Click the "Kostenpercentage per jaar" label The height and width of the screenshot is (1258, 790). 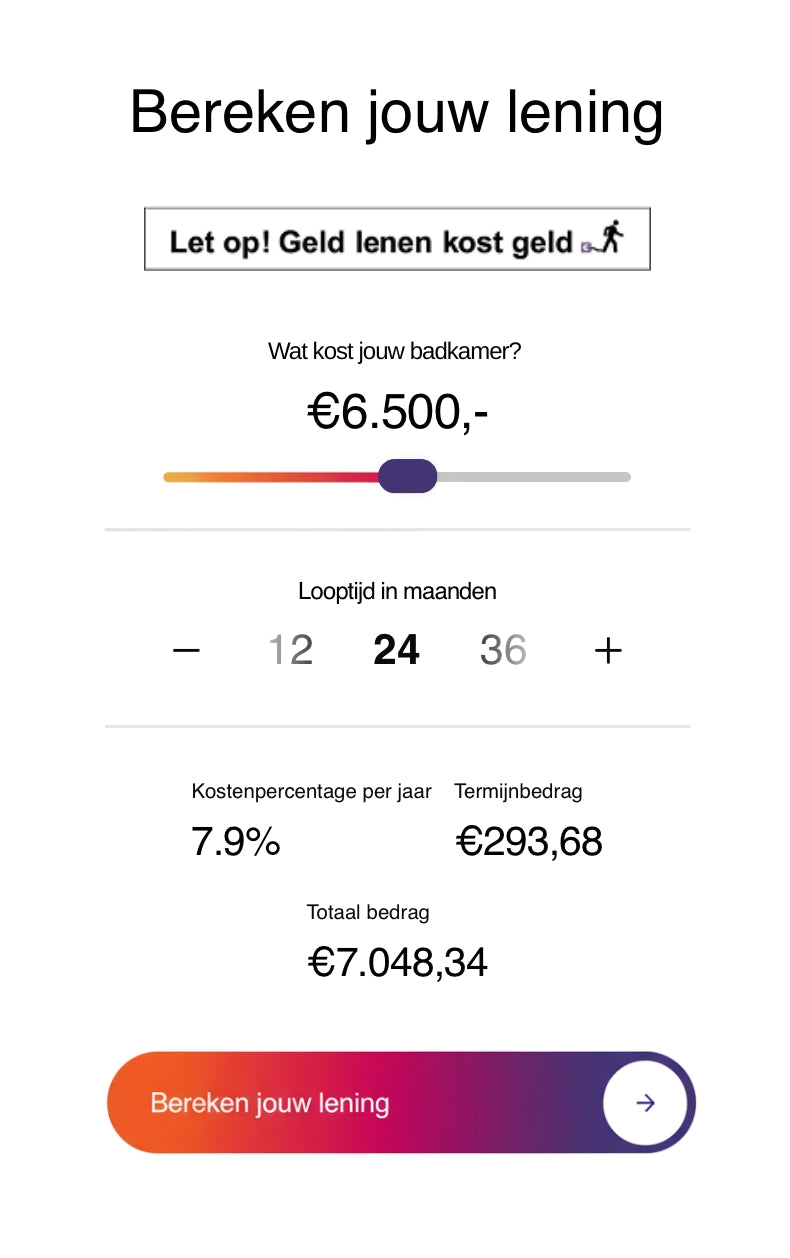click(x=311, y=792)
